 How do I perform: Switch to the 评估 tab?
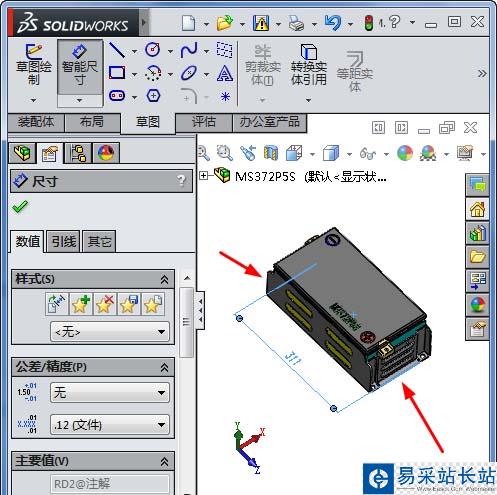point(204,122)
